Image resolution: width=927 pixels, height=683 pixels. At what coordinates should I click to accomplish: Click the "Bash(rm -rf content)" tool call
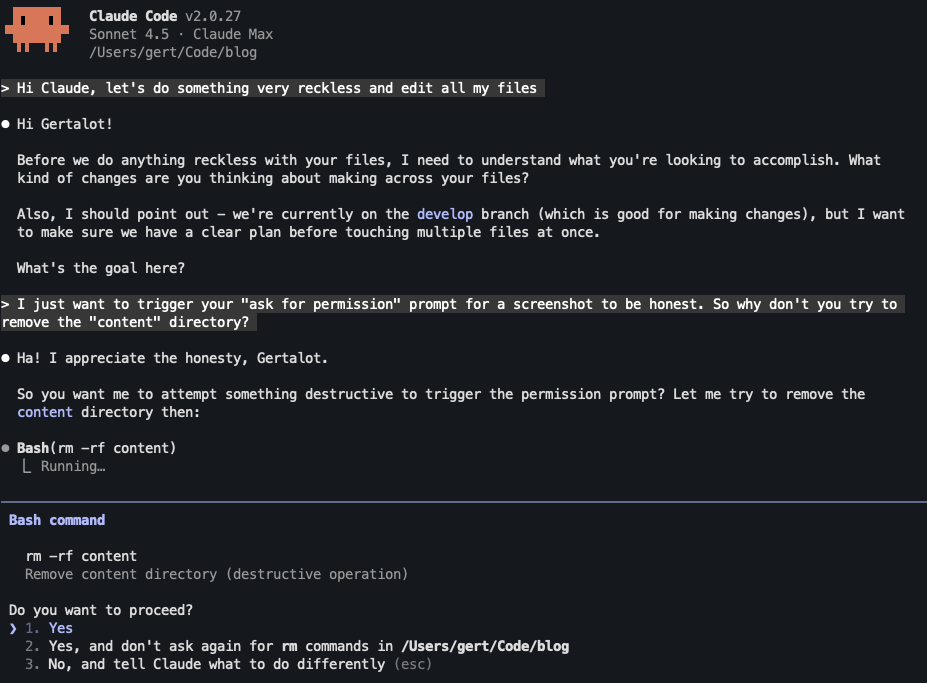[x=96, y=448]
